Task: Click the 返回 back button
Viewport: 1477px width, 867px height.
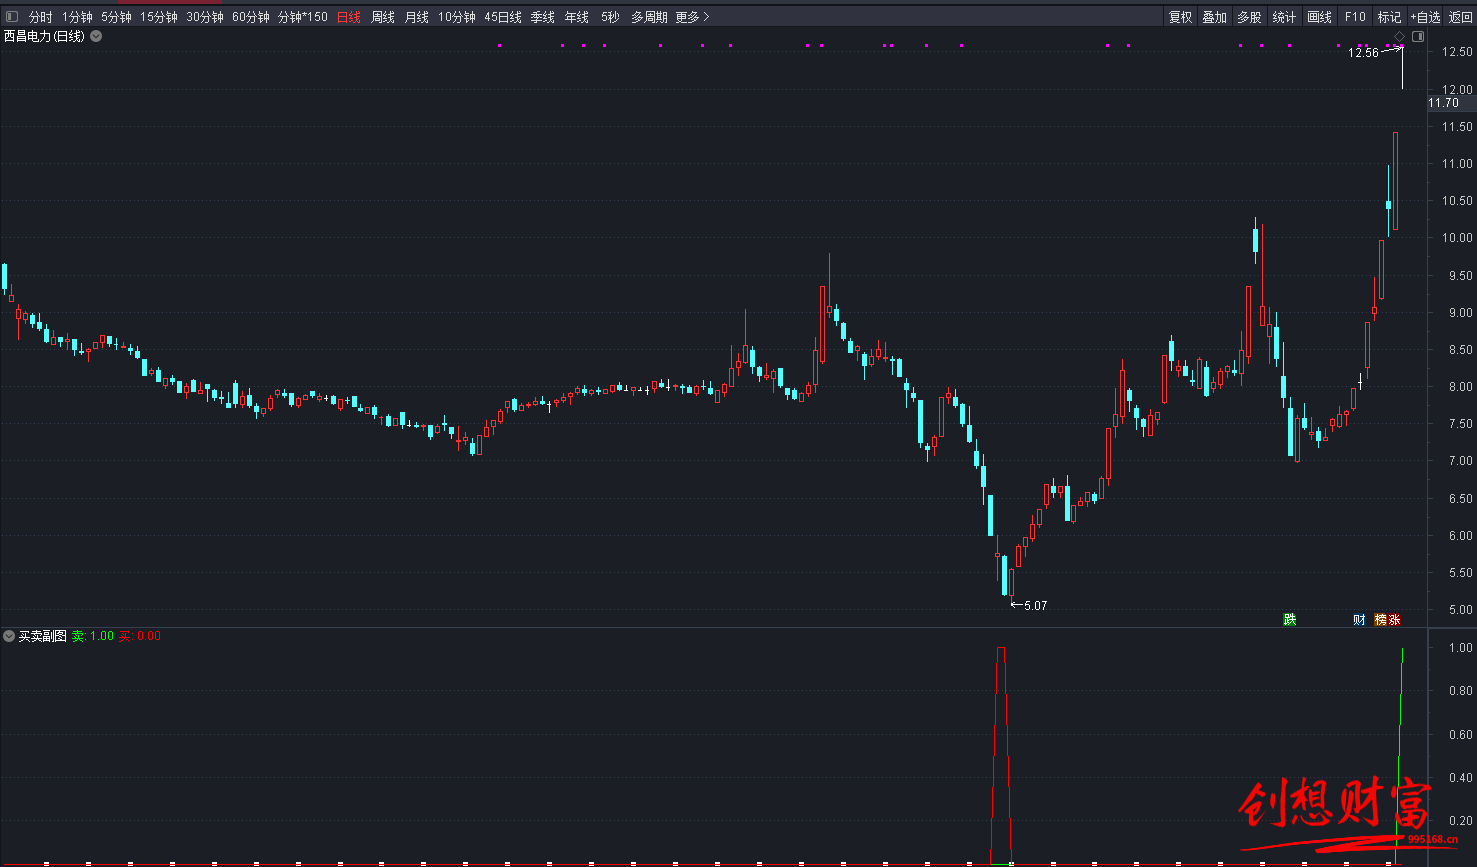Action: [x=1461, y=17]
